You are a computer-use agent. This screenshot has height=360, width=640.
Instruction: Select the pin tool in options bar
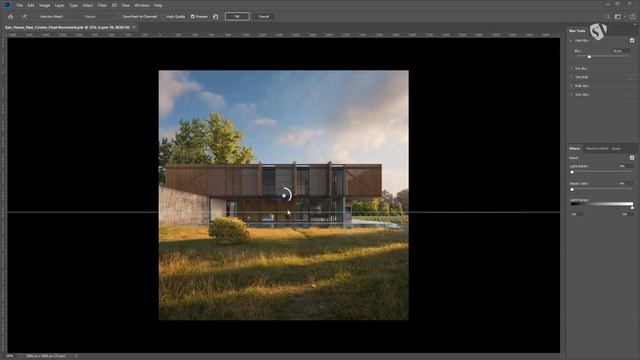24,17
